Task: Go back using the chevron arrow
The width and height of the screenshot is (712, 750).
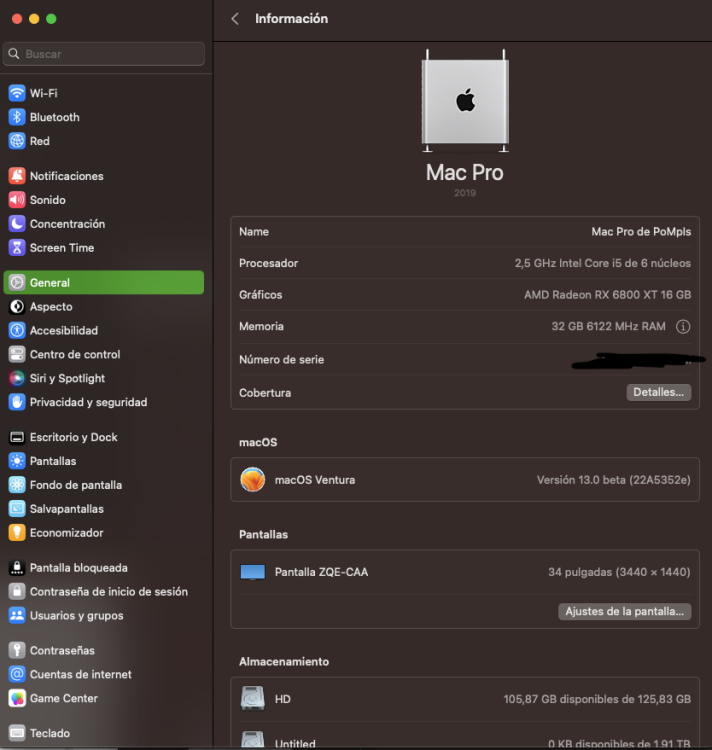Action: [235, 19]
